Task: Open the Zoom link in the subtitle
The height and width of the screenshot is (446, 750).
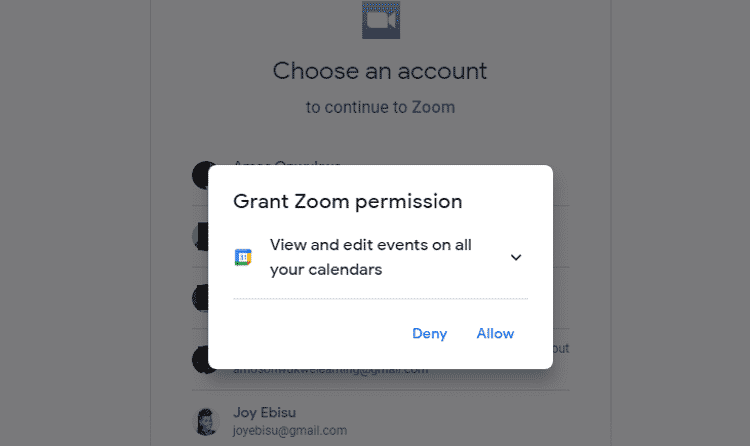Action: 432,107
